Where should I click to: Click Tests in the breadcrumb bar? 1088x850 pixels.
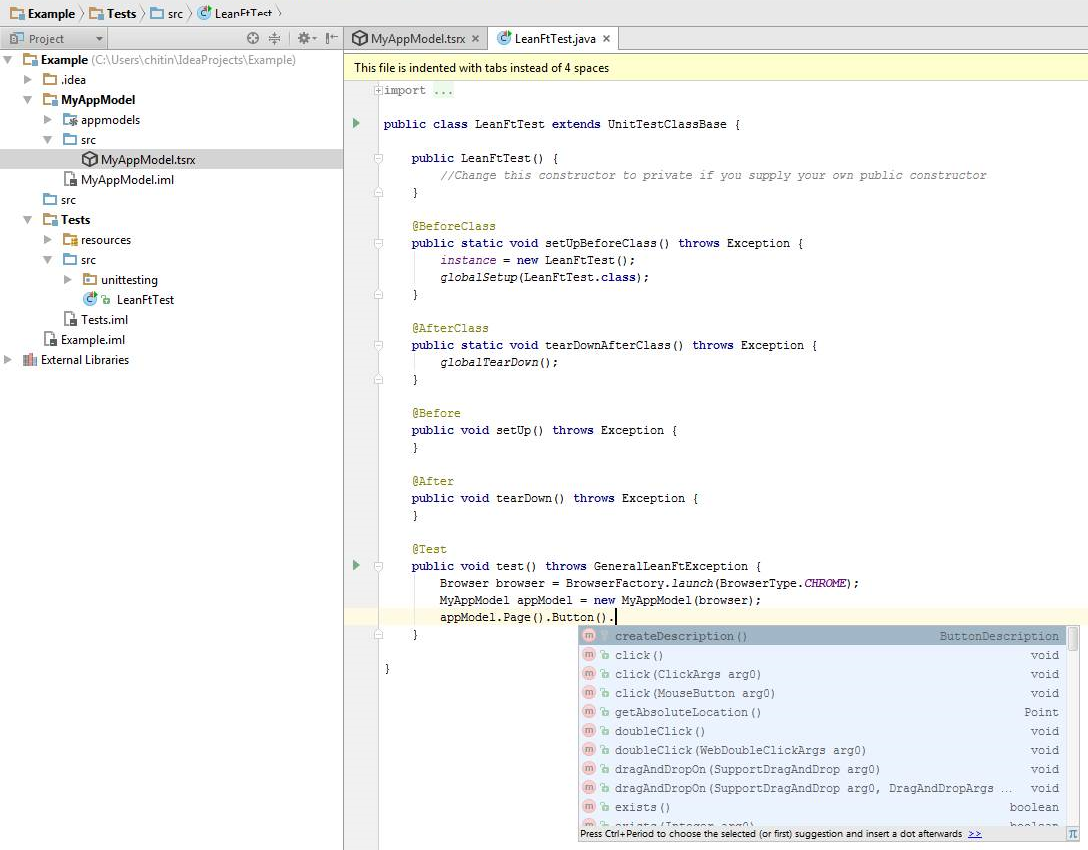tap(121, 13)
